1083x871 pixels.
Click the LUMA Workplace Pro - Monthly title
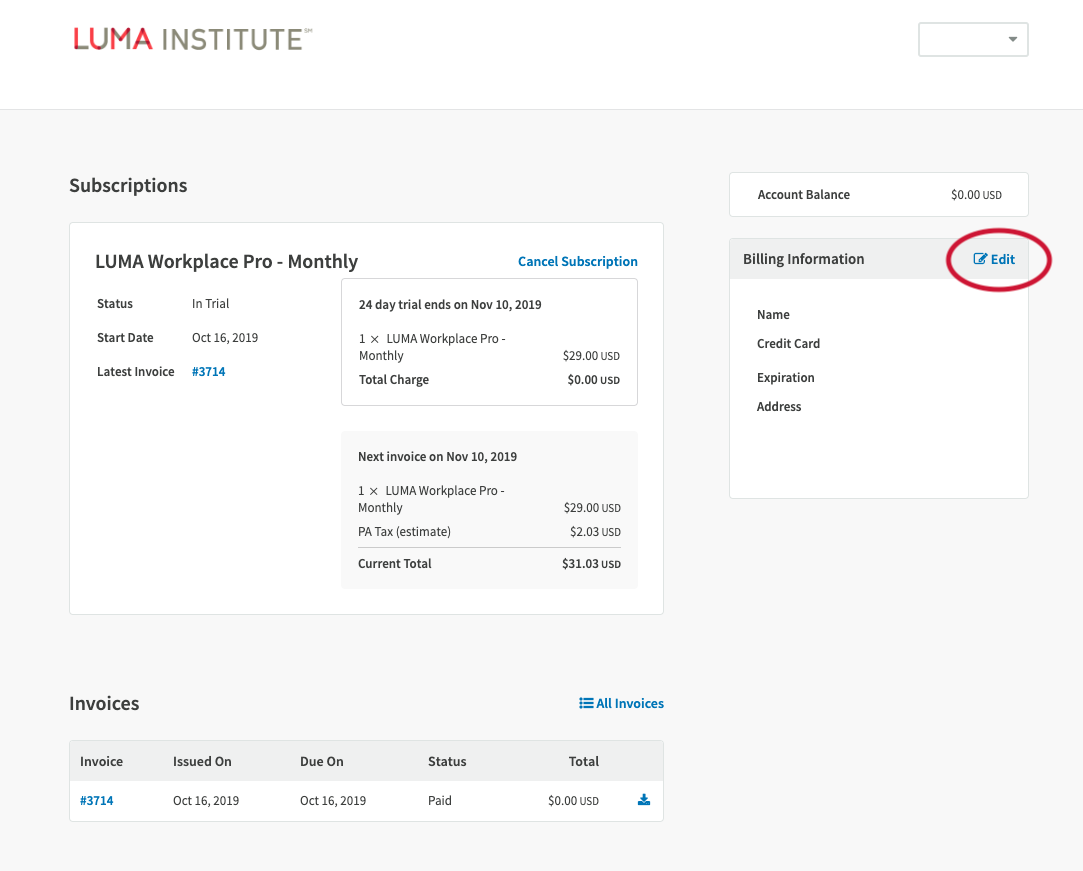pos(227,262)
